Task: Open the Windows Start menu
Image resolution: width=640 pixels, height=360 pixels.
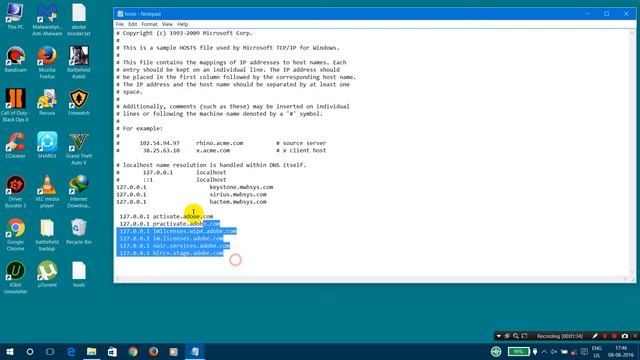Action: coord(10,351)
